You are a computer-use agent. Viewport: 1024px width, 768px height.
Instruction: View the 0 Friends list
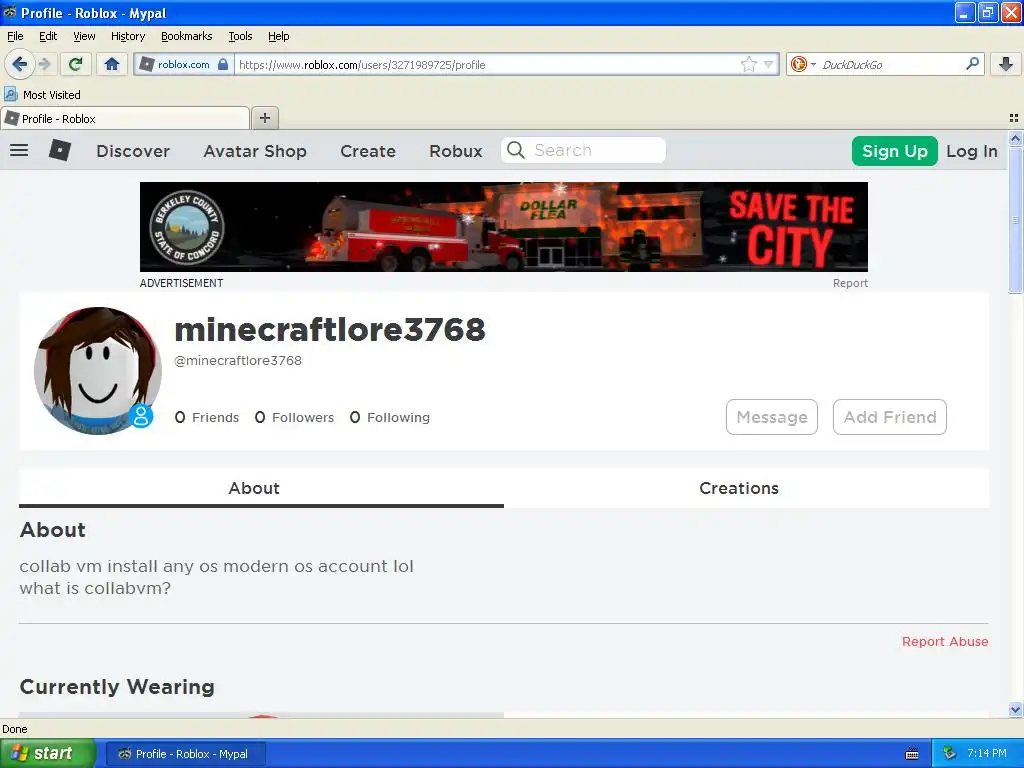(207, 417)
